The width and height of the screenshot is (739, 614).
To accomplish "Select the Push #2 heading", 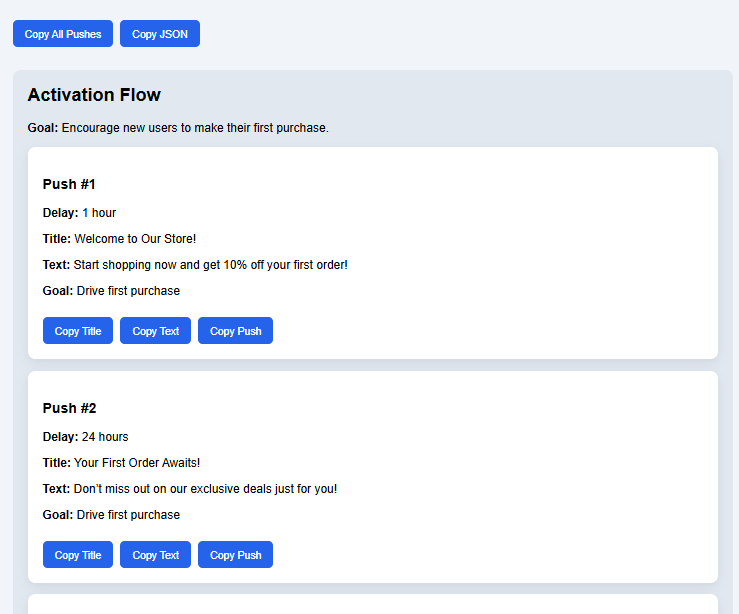I will coord(69,408).
